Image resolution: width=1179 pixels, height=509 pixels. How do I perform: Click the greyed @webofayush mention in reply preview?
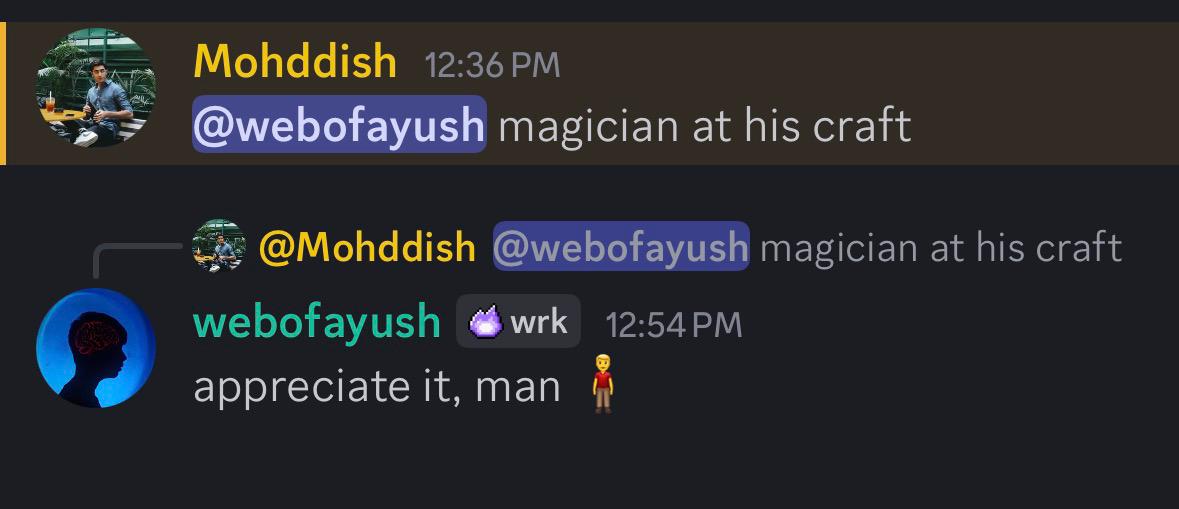point(621,247)
